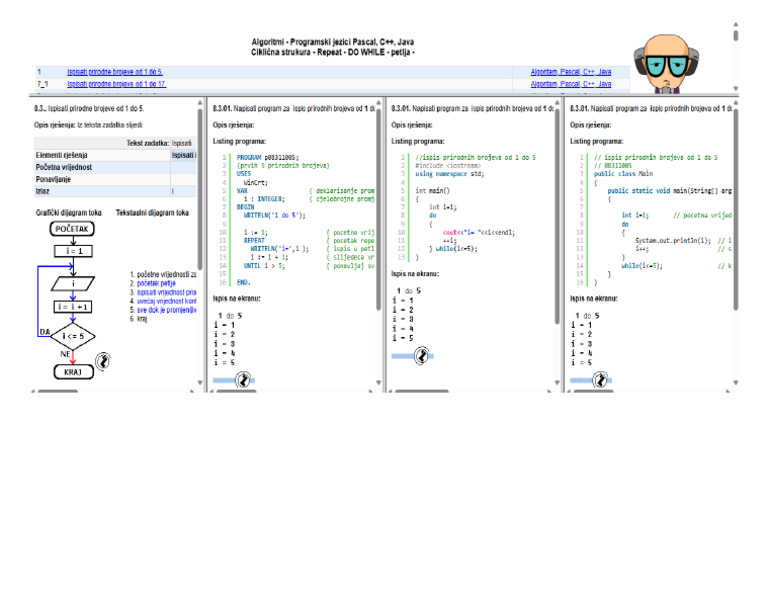The image size is (768, 594).
Task: Click 'System.out.println(i);' Java code line
Action: click(673, 241)
